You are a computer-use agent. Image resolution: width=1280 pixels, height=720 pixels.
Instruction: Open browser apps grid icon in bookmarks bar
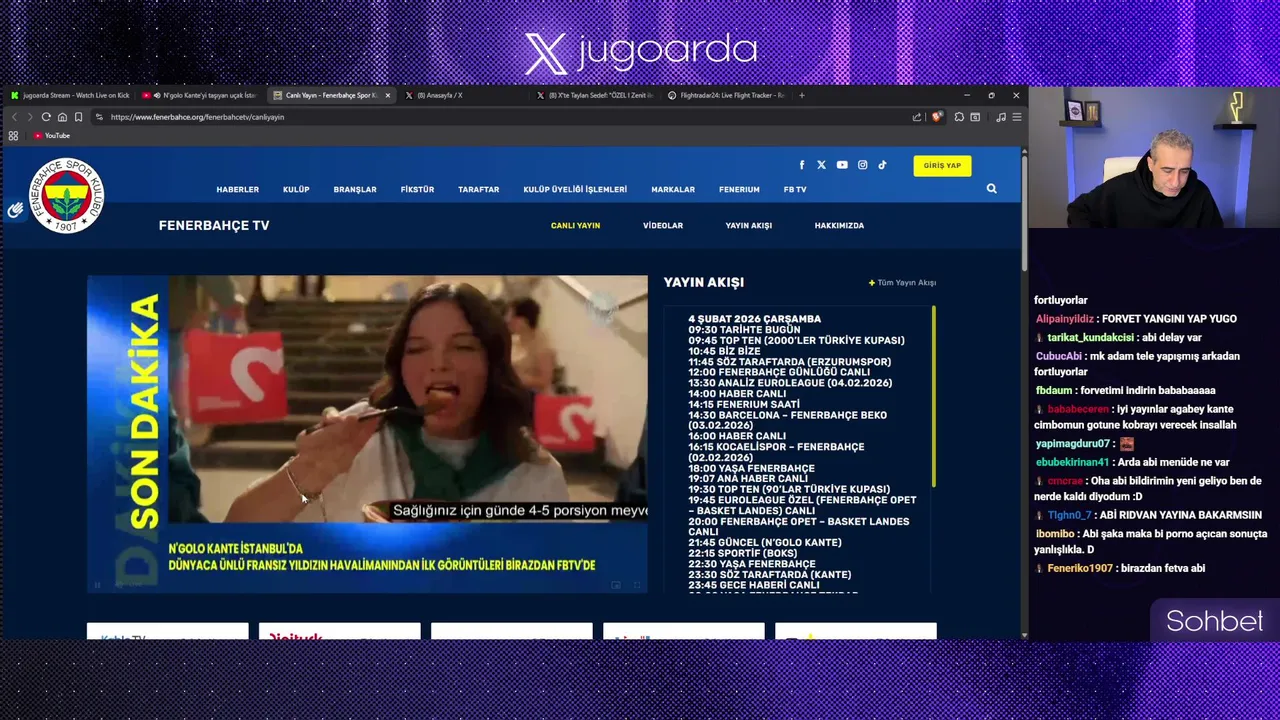pos(14,136)
